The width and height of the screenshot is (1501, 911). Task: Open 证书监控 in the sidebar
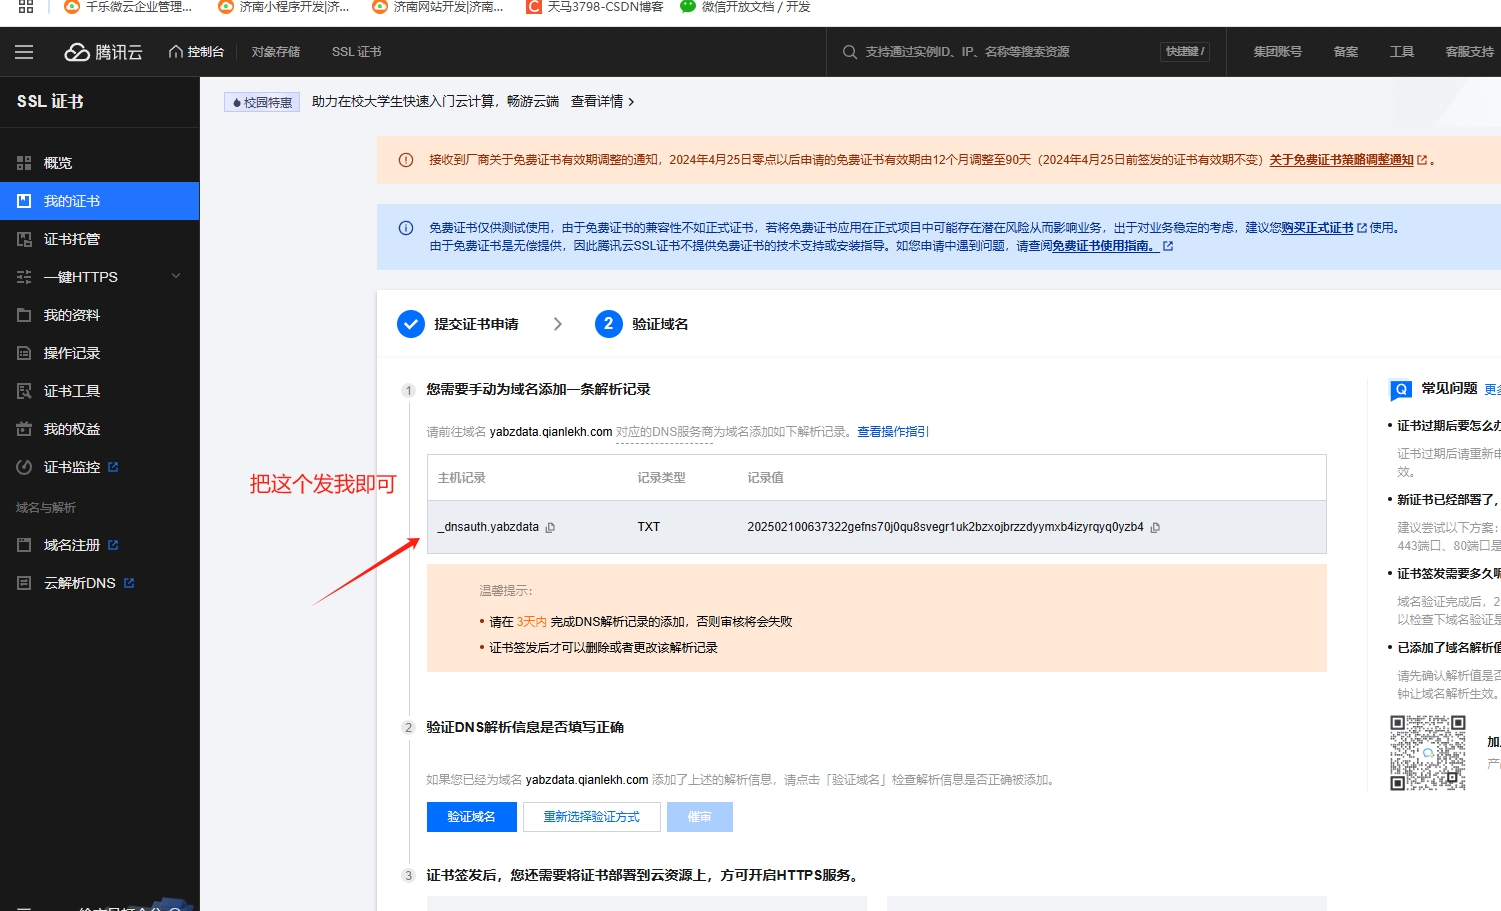(x=99, y=467)
